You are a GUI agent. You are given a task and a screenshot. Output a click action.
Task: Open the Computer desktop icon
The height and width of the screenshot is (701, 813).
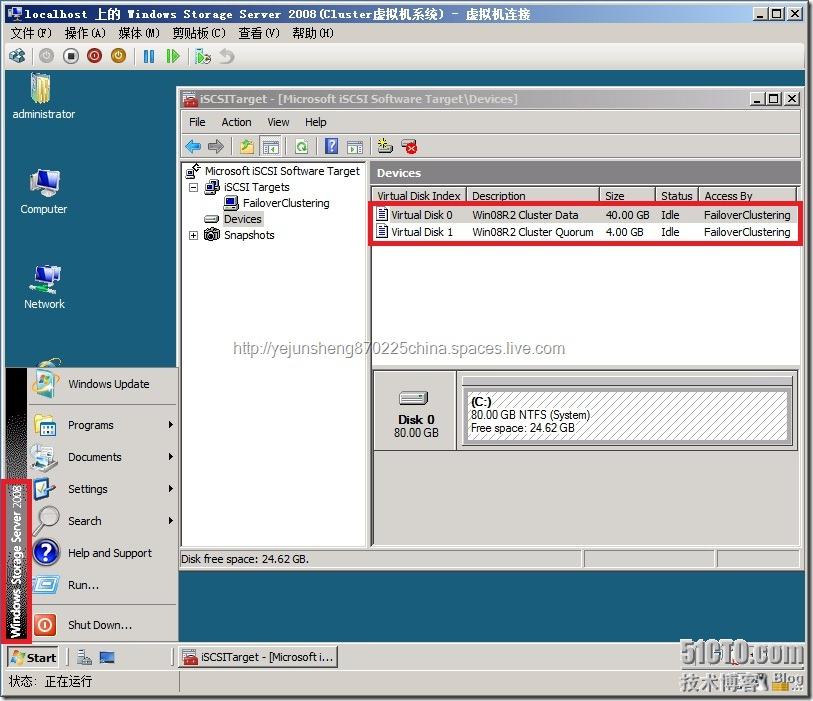click(x=44, y=191)
